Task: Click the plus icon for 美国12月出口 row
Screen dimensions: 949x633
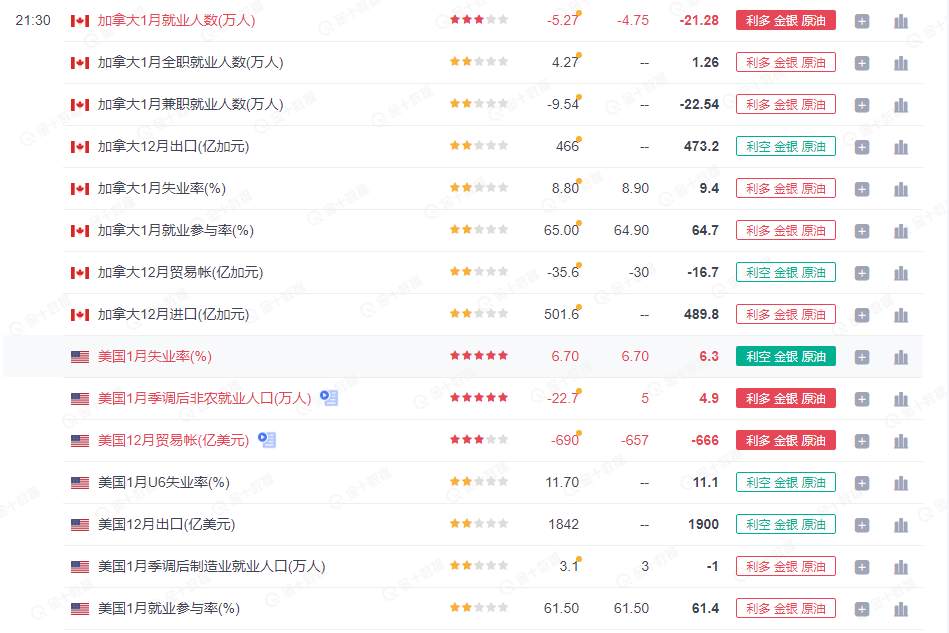Action: (x=862, y=526)
